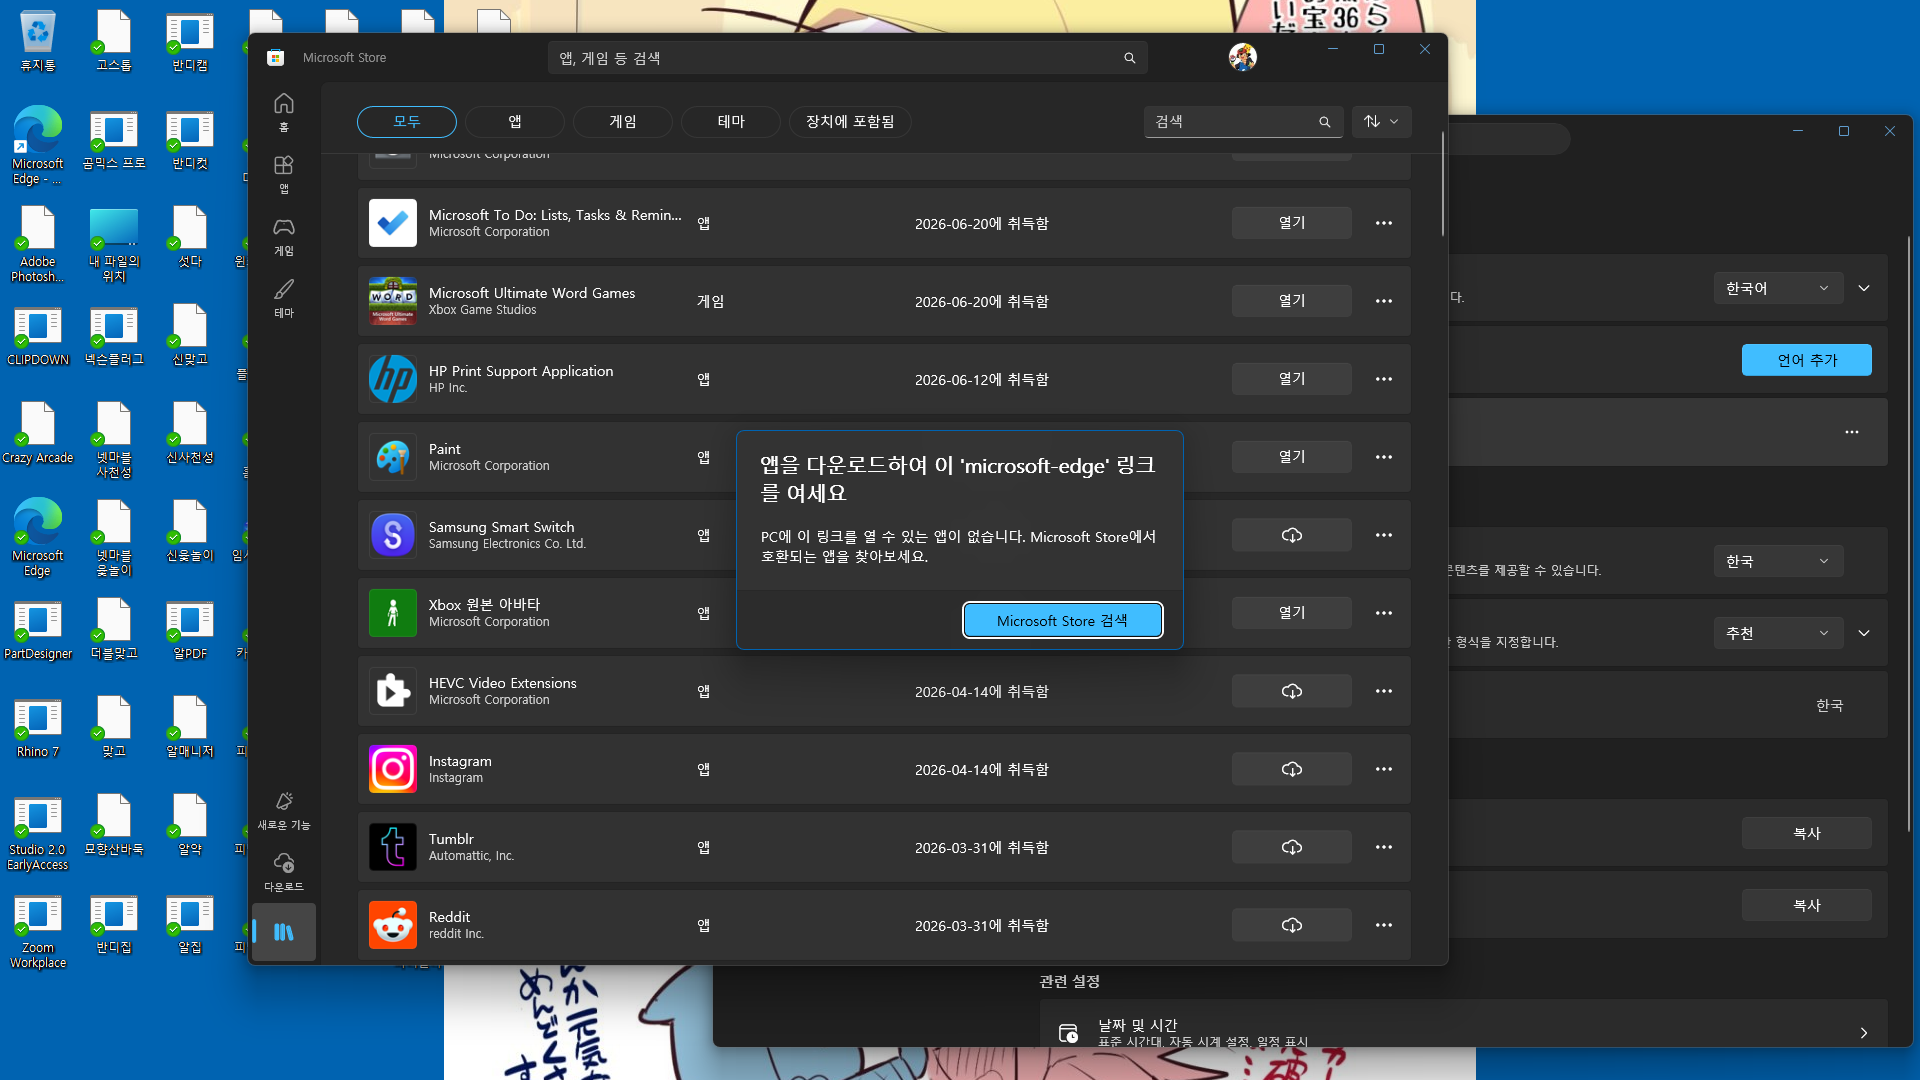Click the Microsoft Store 검색 button in the dialog
Viewport: 1920px width, 1080px height.
pos(1062,620)
